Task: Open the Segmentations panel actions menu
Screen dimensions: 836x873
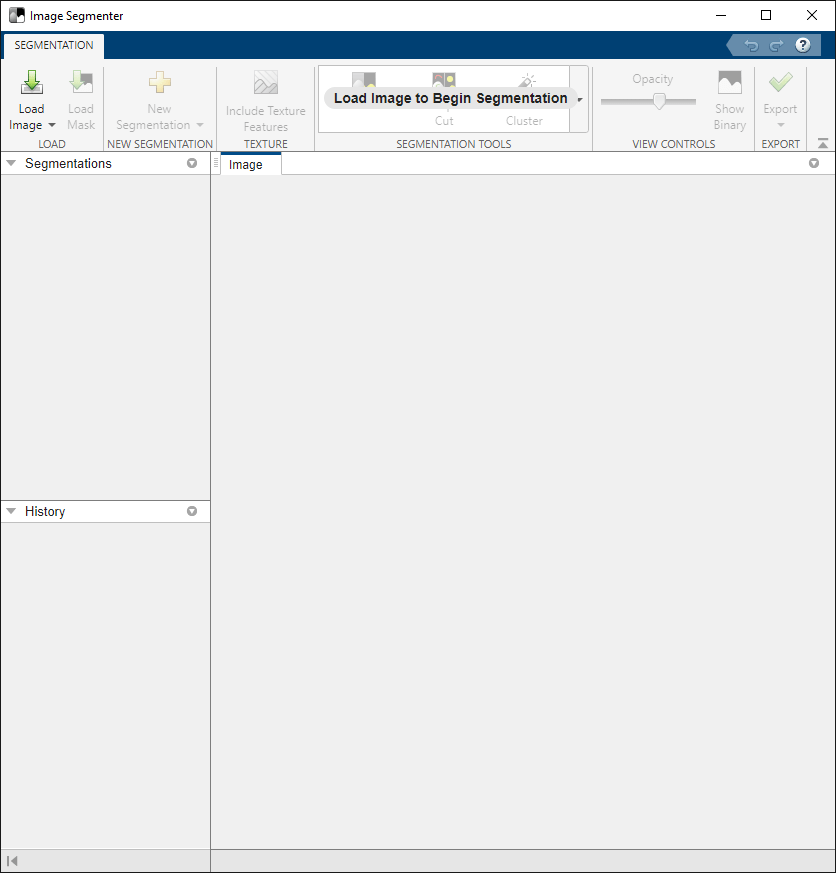Action: [192, 163]
